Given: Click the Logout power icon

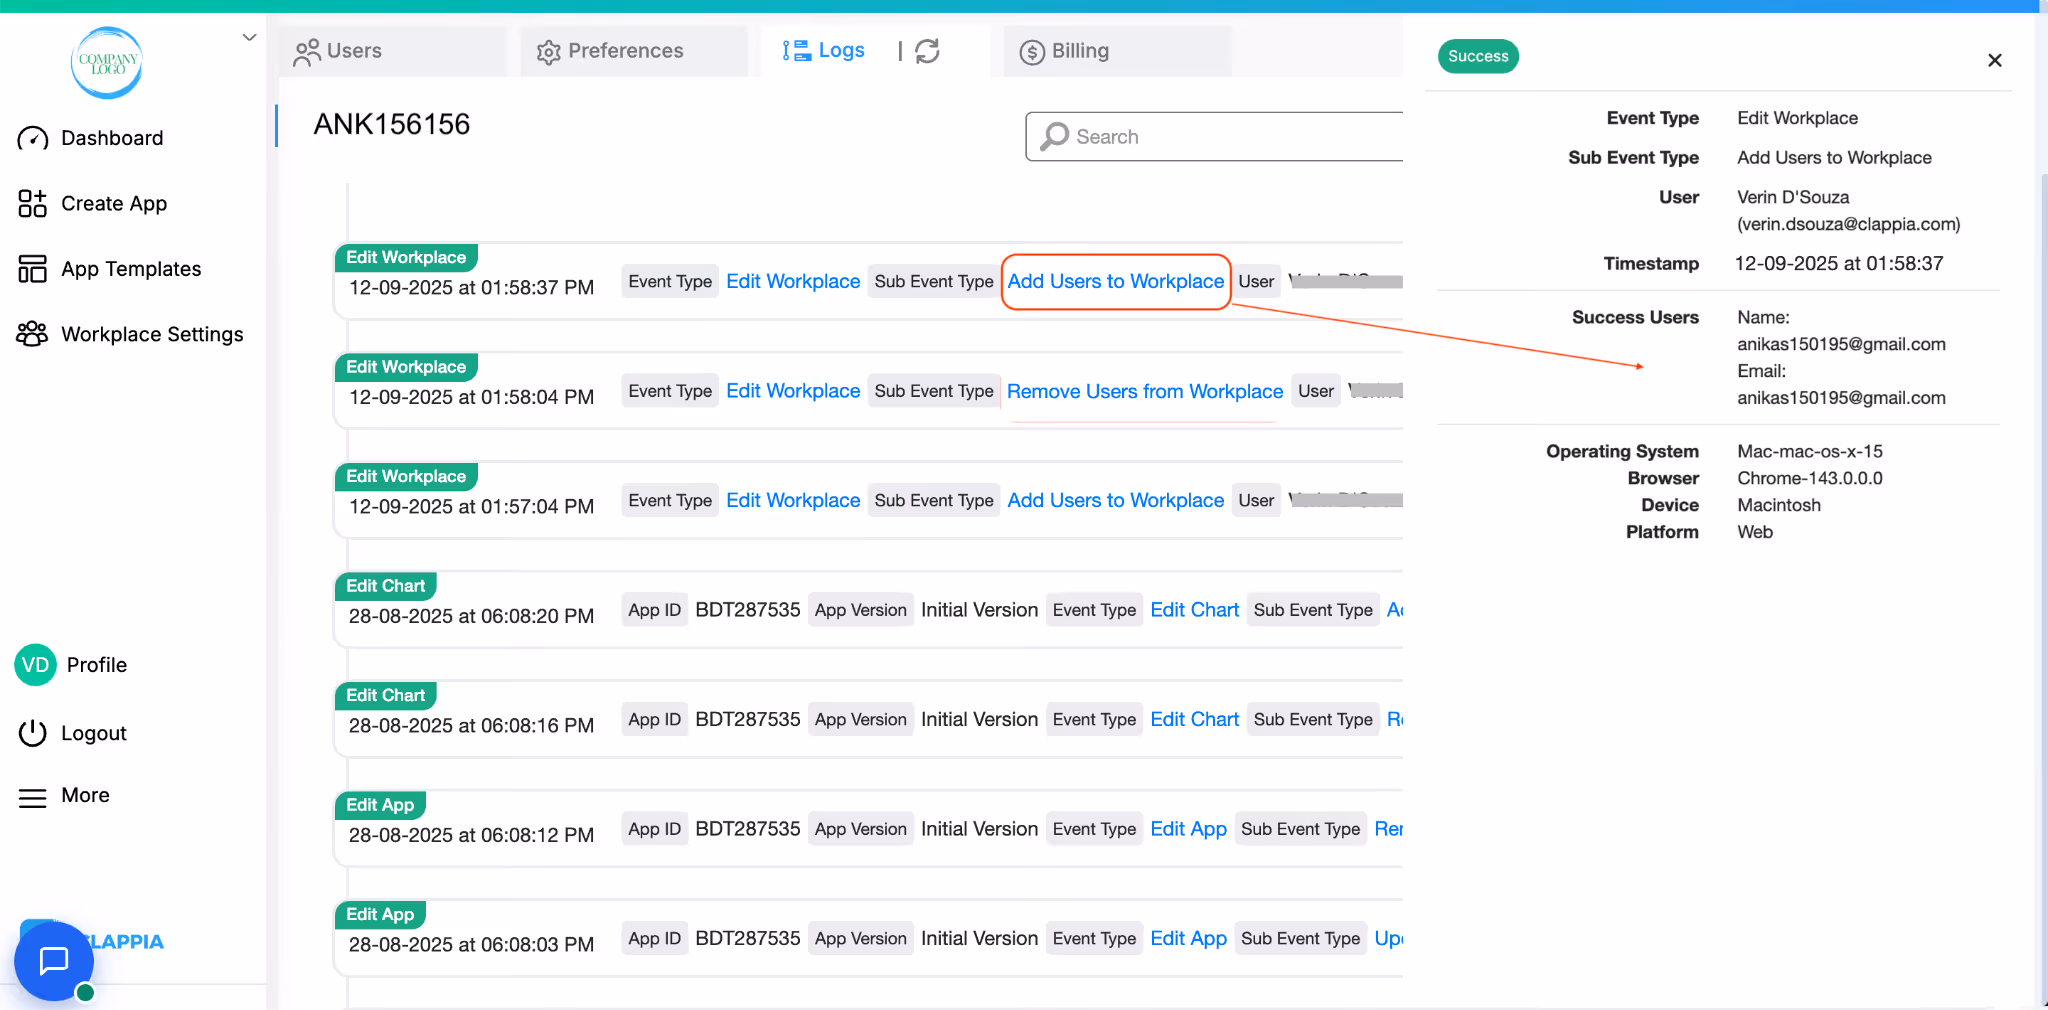Looking at the screenshot, I should tap(33, 733).
